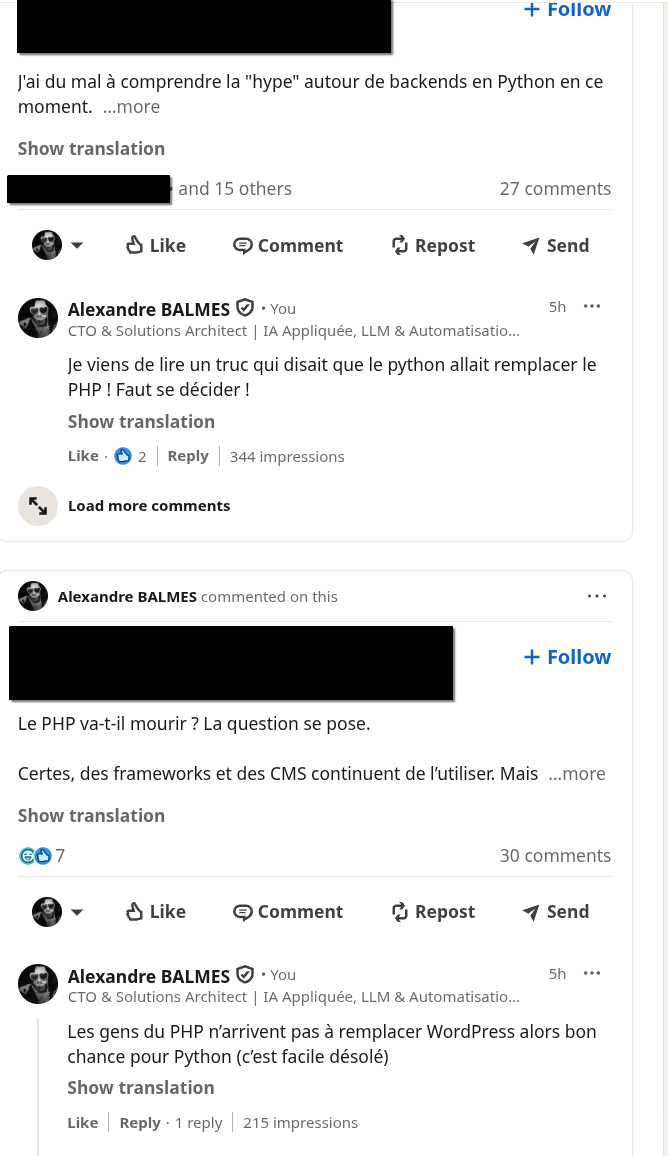Expand truncated PHP post with more
The image size is (668, 1156).
click(x=577, y=774)
